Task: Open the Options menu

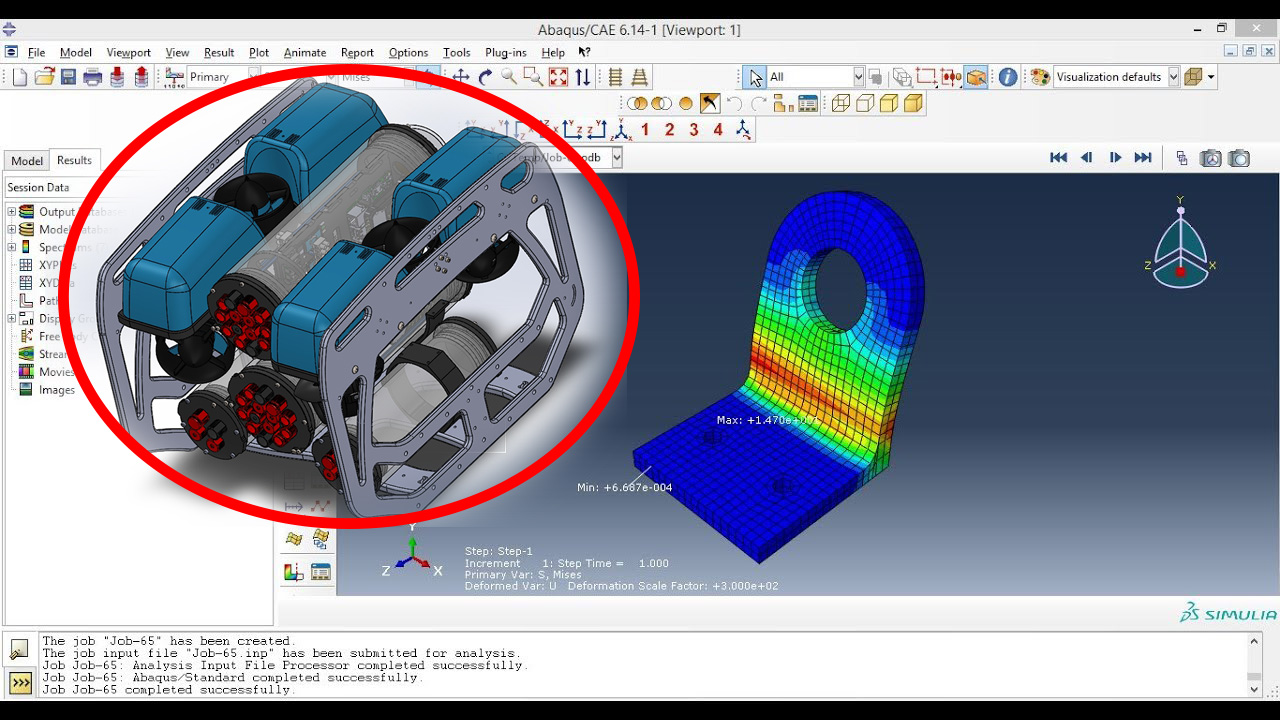Action: tap(408, 53)
